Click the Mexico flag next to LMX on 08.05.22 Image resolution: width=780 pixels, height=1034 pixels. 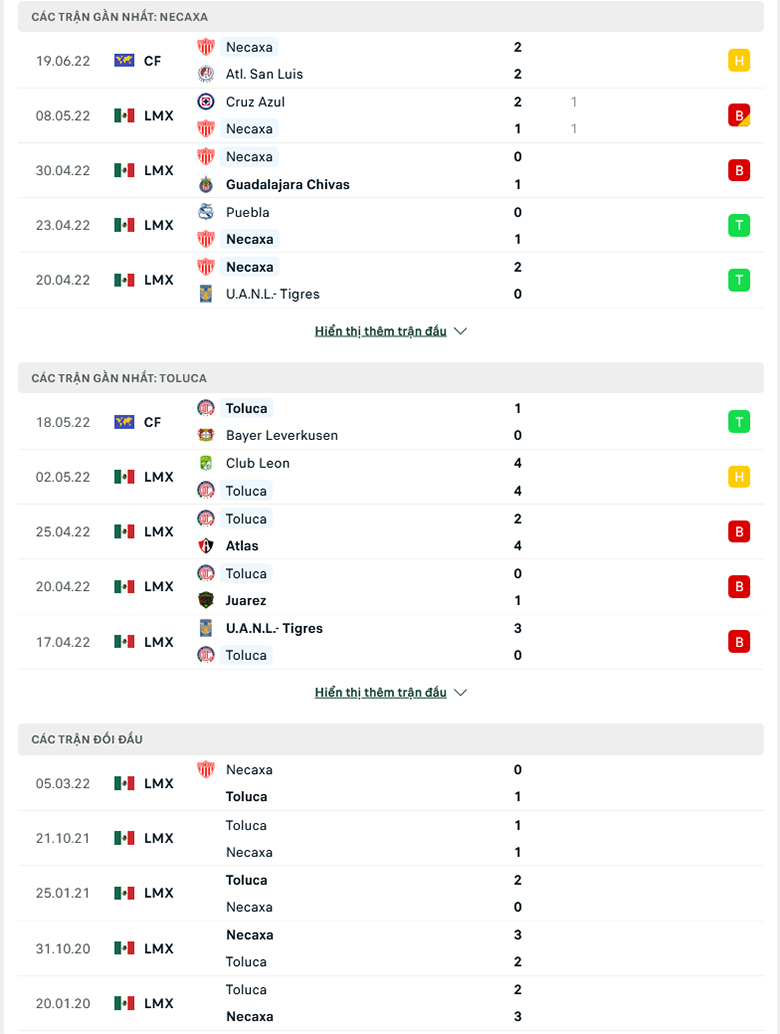point(124,115)
